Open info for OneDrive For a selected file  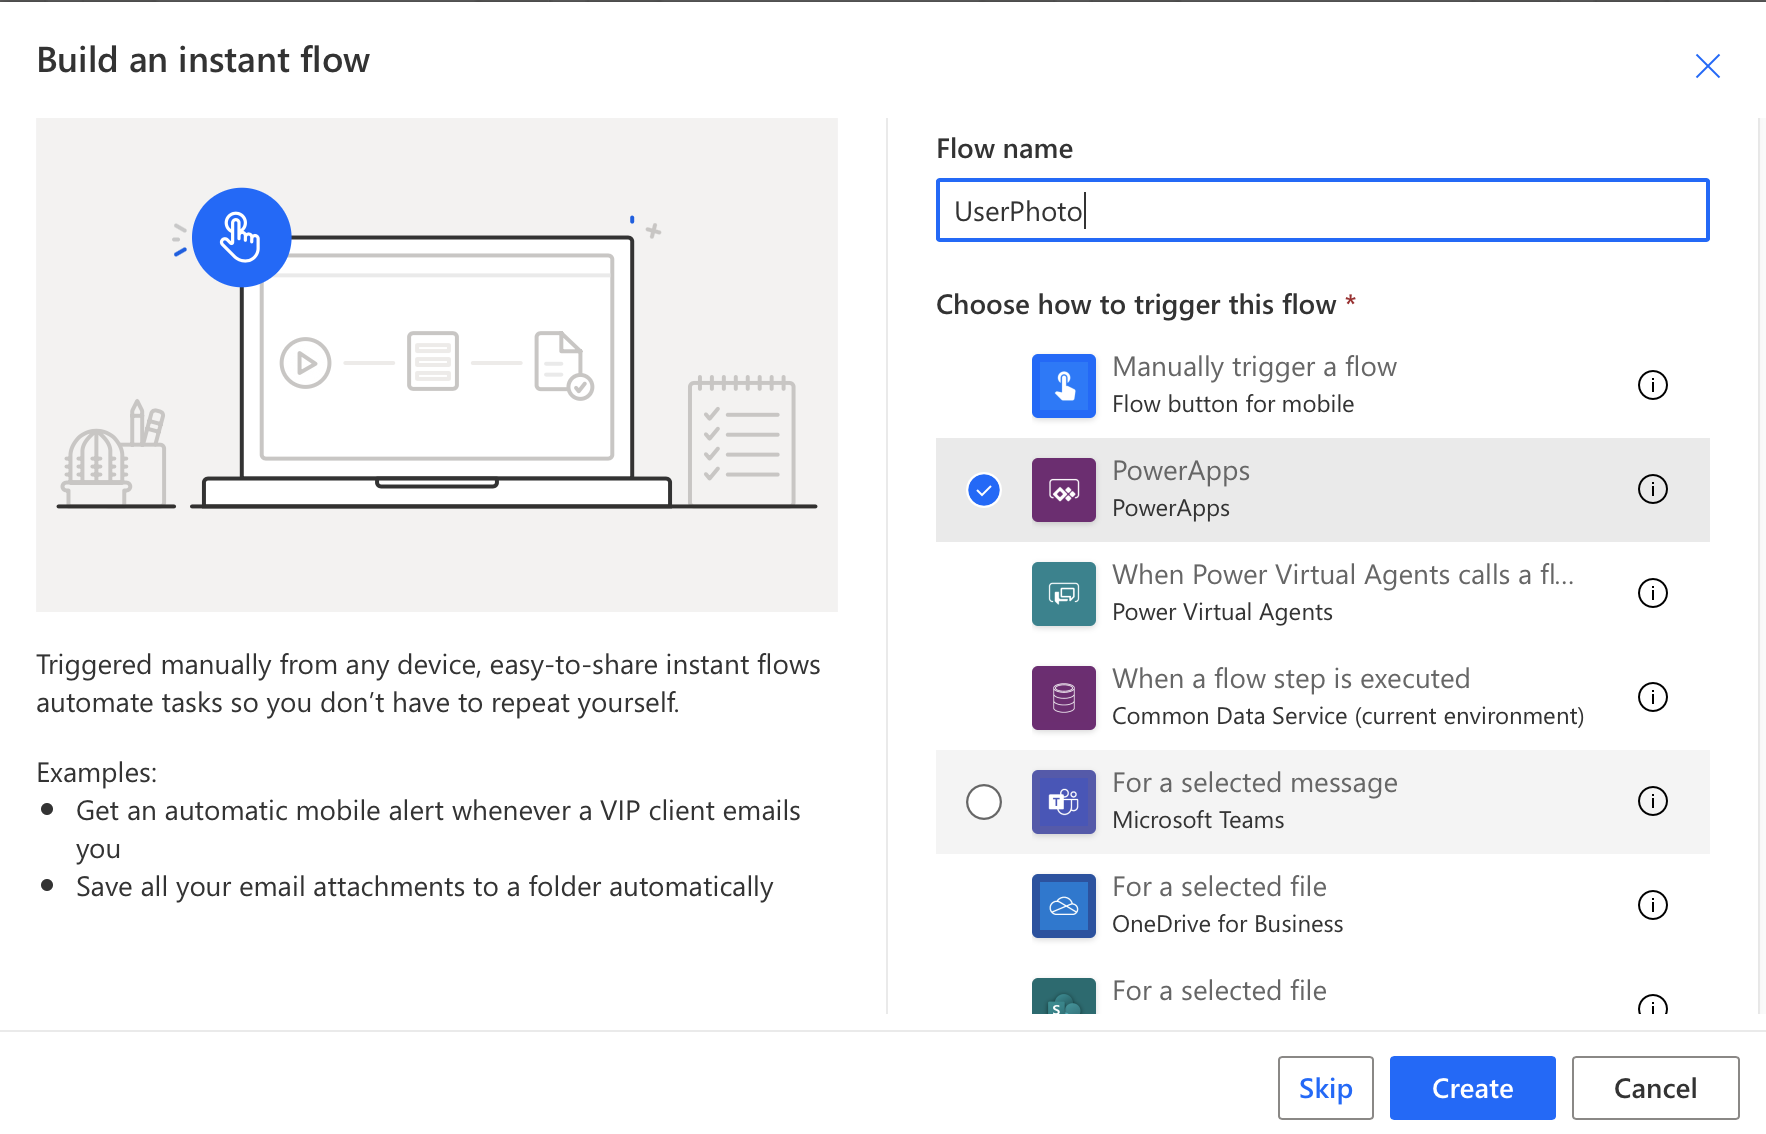1653,905
